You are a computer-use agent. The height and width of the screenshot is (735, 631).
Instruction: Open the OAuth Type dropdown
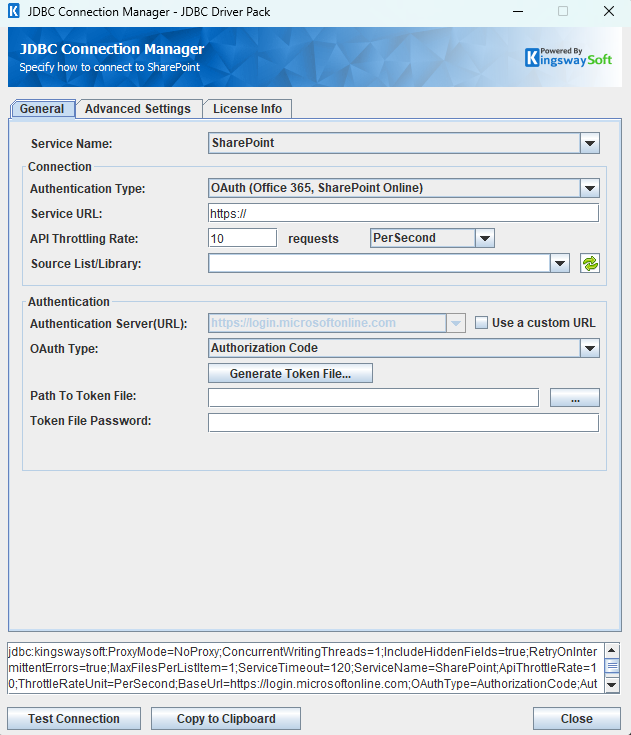click(590, 348)
